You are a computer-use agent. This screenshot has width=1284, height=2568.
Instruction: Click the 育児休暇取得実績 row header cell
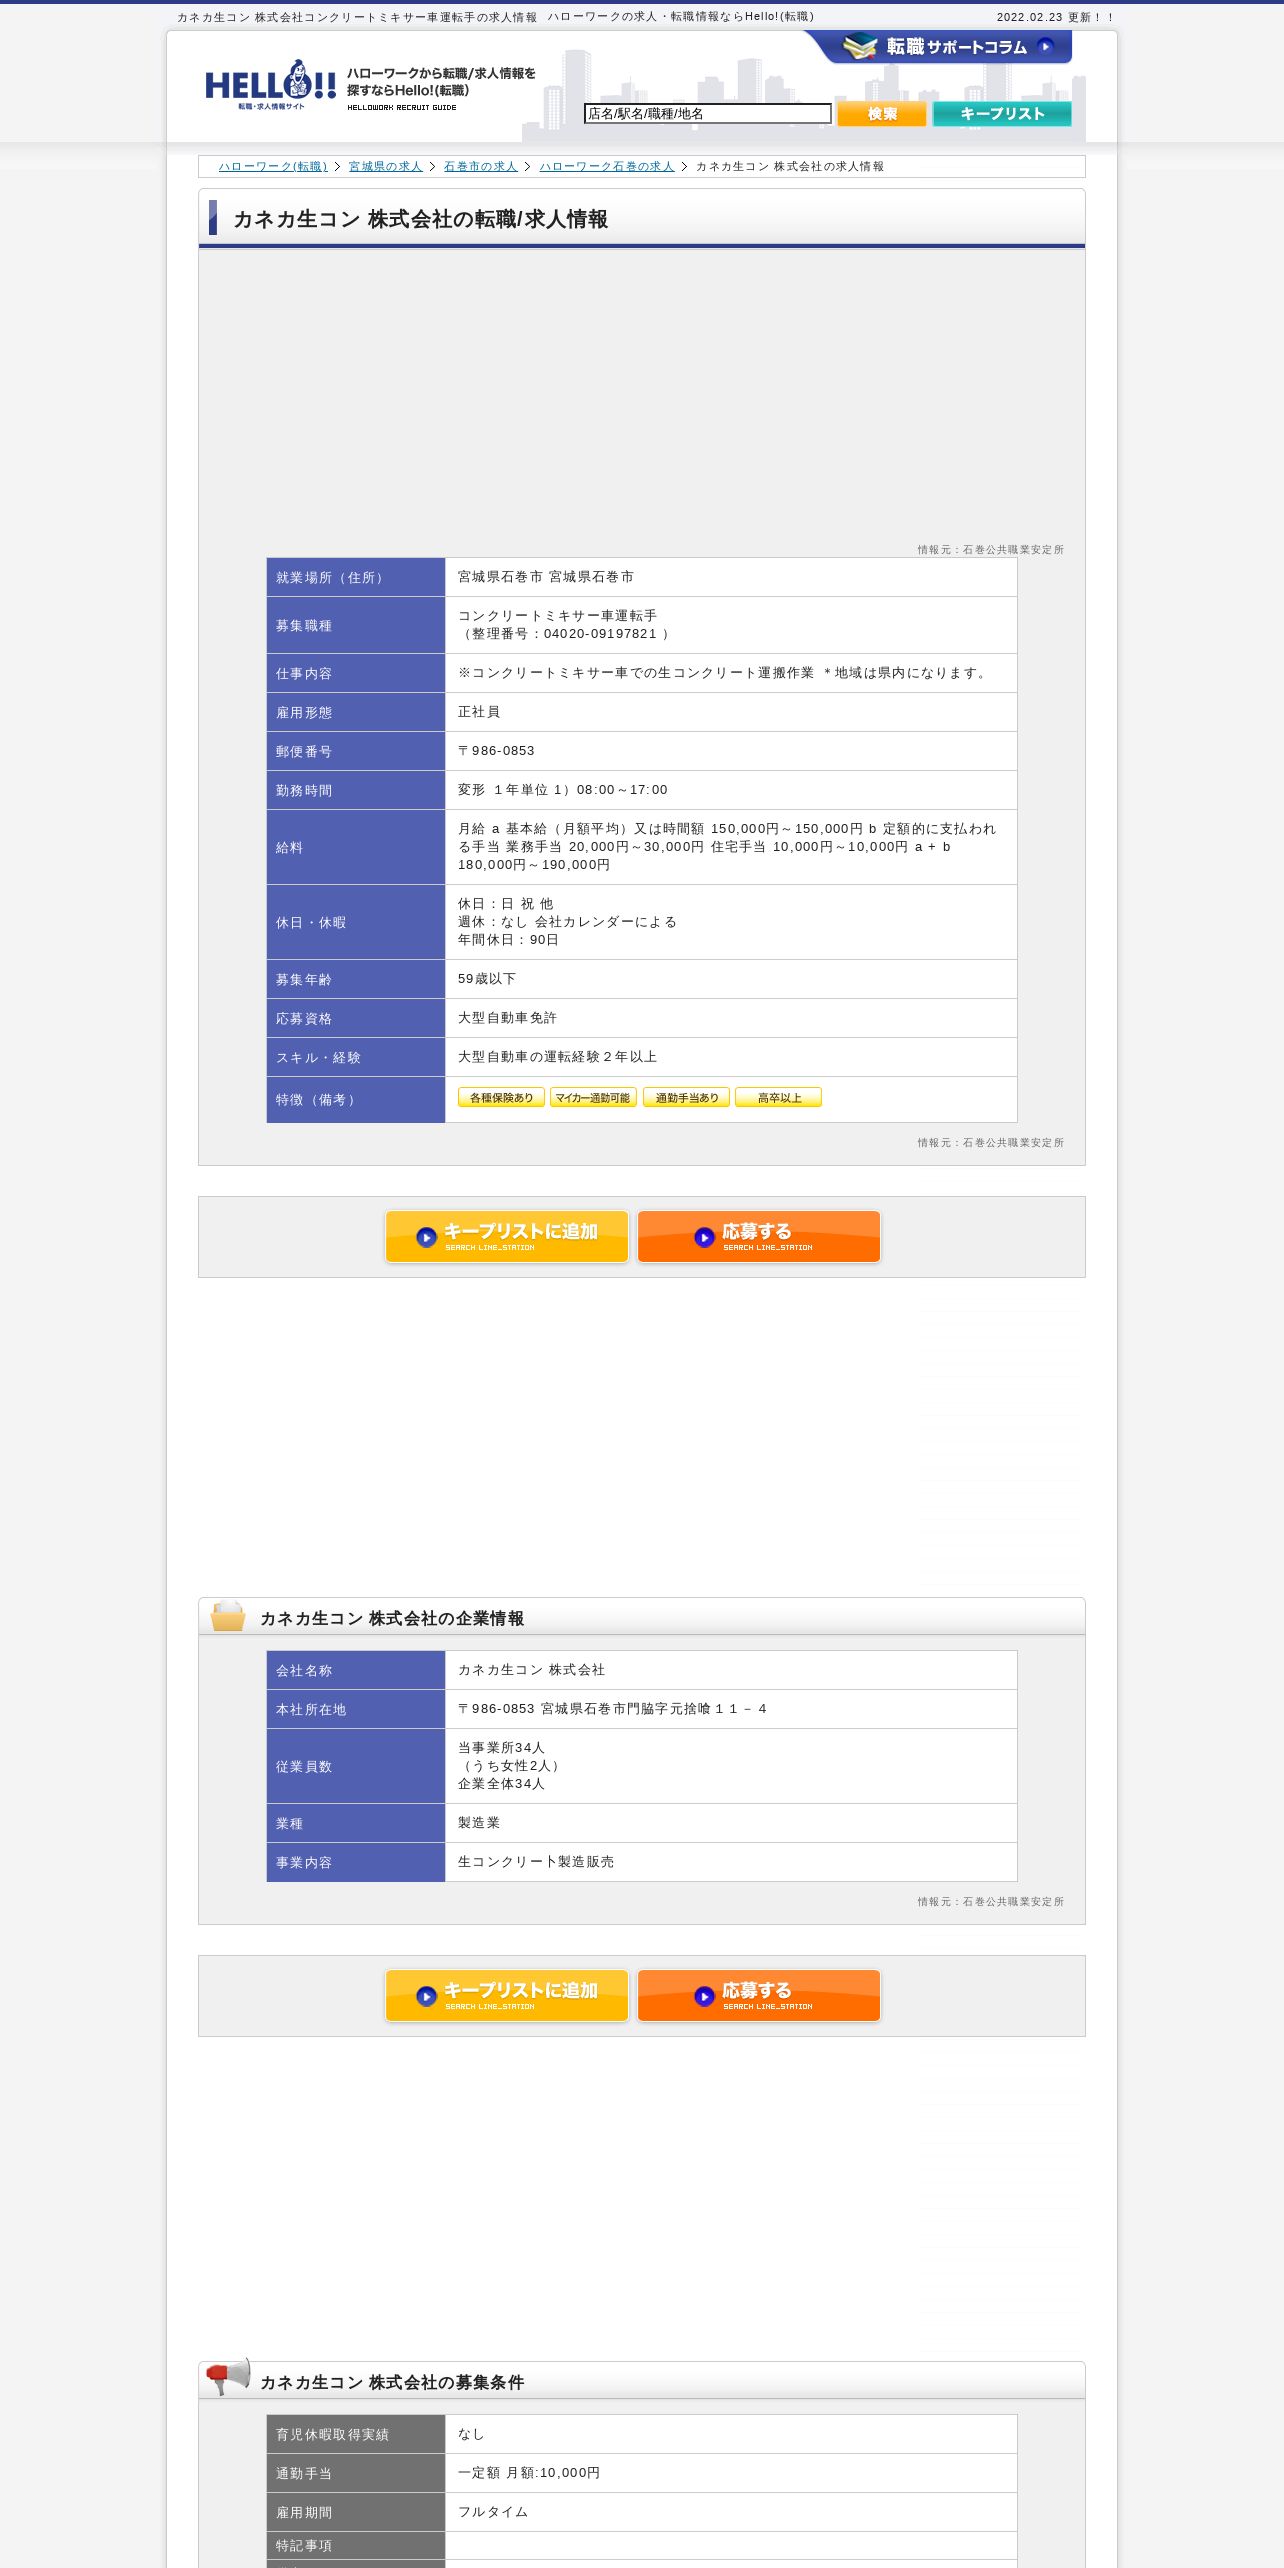point(356,2434)
